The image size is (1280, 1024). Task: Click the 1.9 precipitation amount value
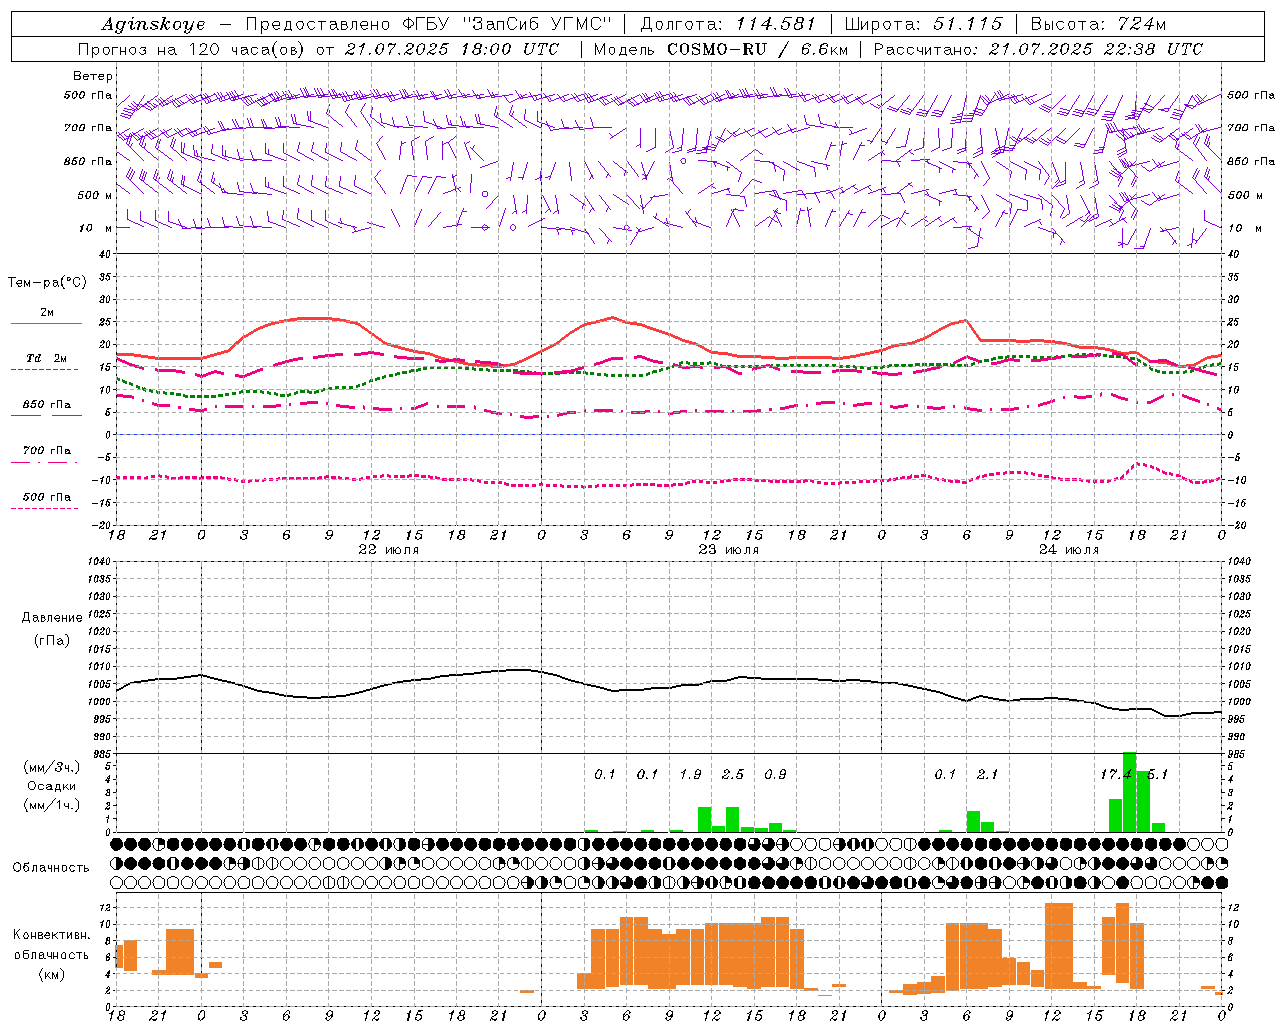click(x=690, y=774)
